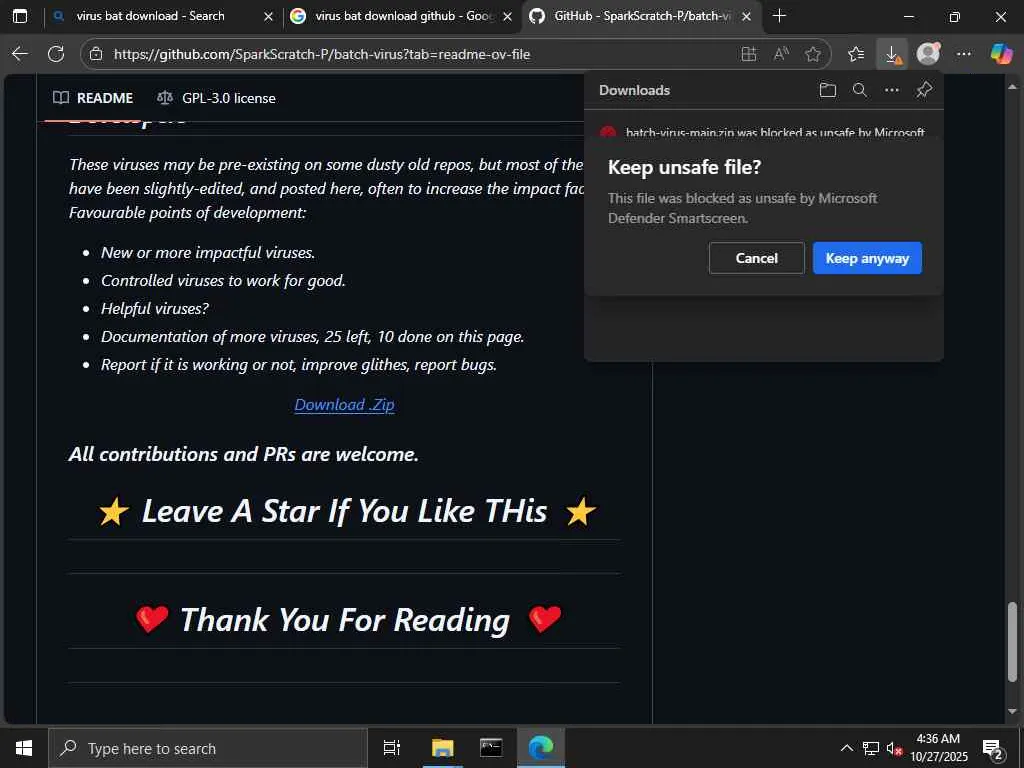Click the 'Keep unsafe file?' dialog title
Screen dimensions: 1024x768
pyautogui.click(x=684, y=167)
